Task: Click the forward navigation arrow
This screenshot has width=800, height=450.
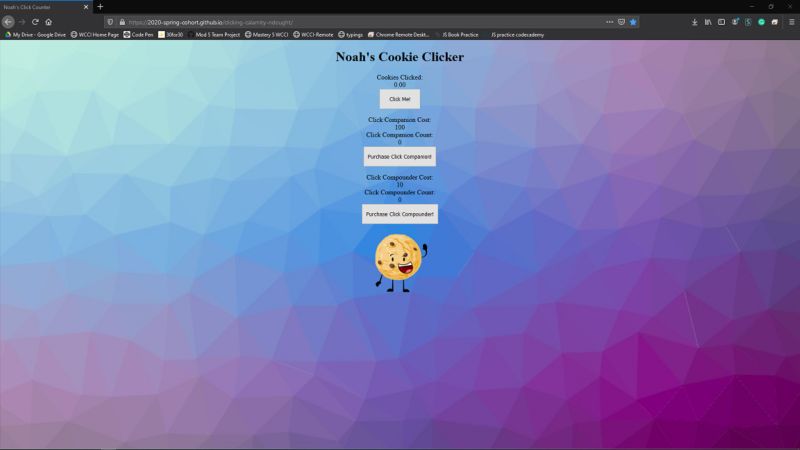Action: pyautogui.click(x=21, y=22)
